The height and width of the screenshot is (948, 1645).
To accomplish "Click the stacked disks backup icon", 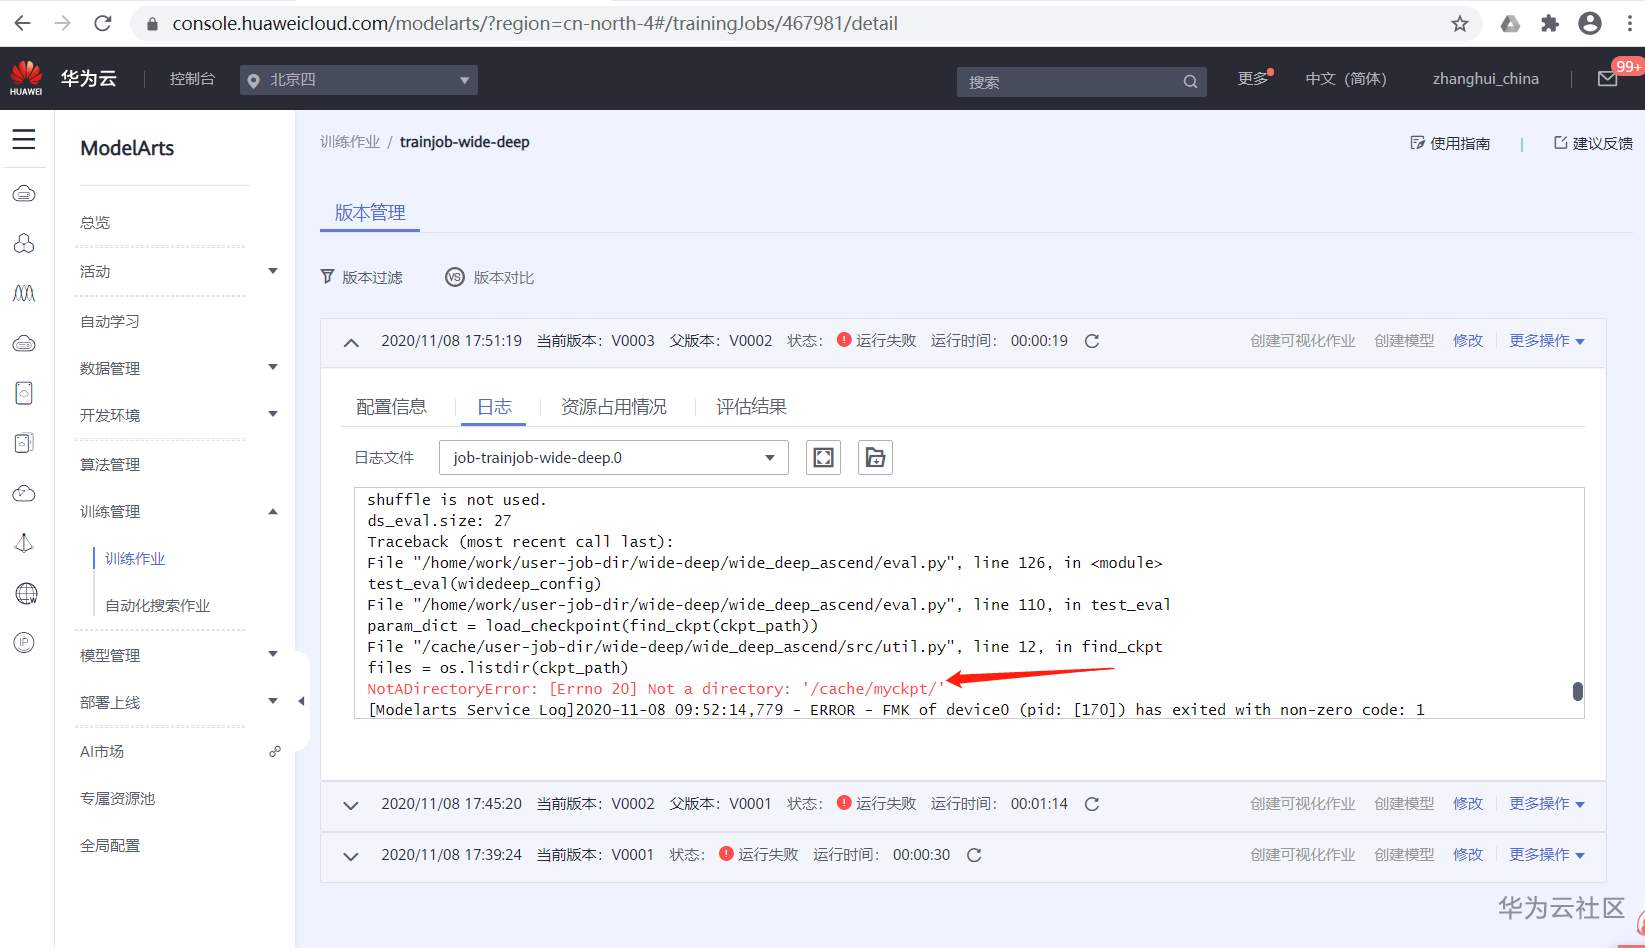I will 24,443.
